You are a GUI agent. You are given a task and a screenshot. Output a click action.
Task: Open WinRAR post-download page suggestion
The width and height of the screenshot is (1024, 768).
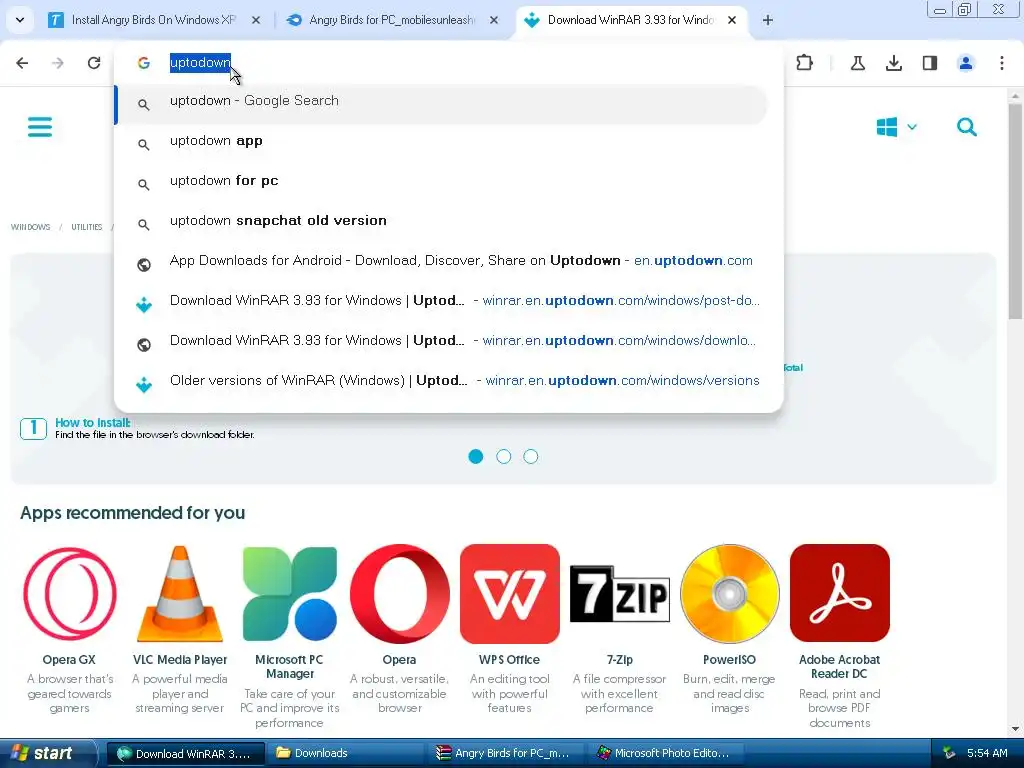(441, 301)
